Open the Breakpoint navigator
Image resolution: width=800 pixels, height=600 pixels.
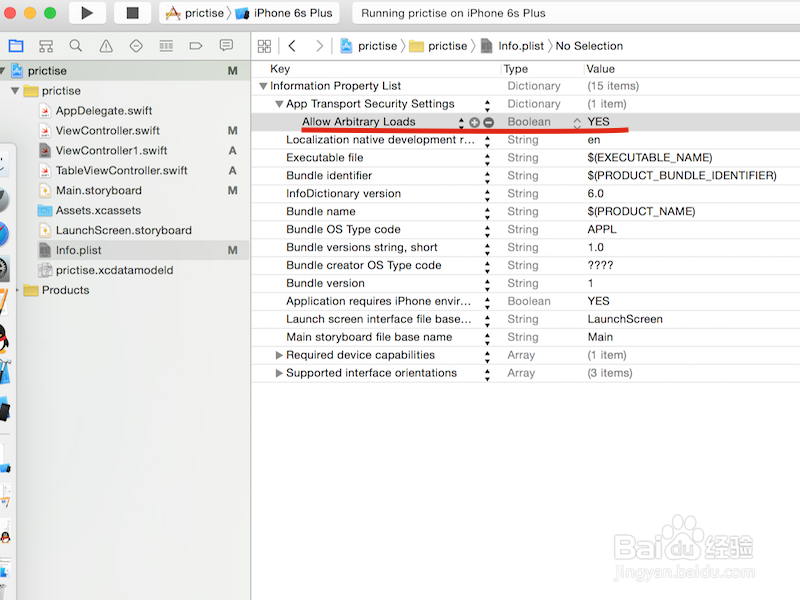point(196,46)
